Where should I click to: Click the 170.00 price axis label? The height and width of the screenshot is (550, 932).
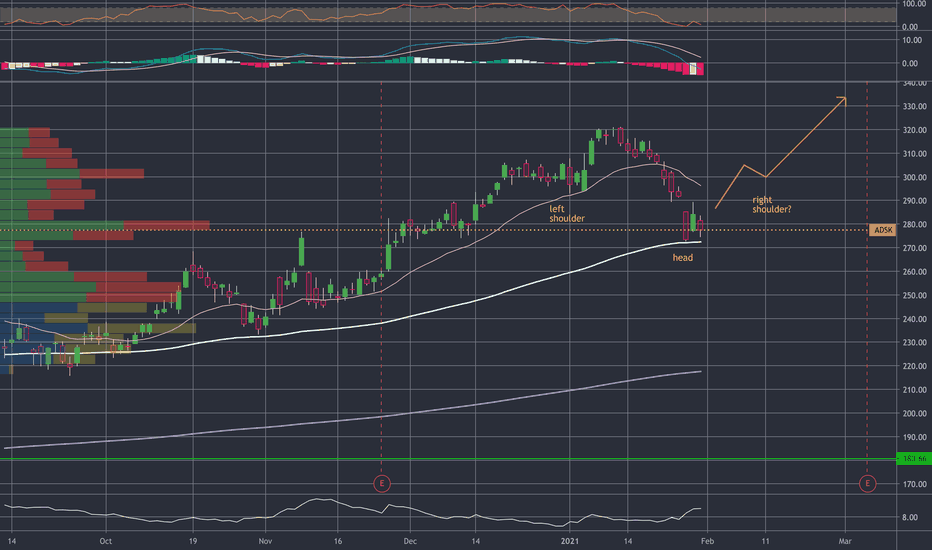pyautogui.click(x=914, y=484)
